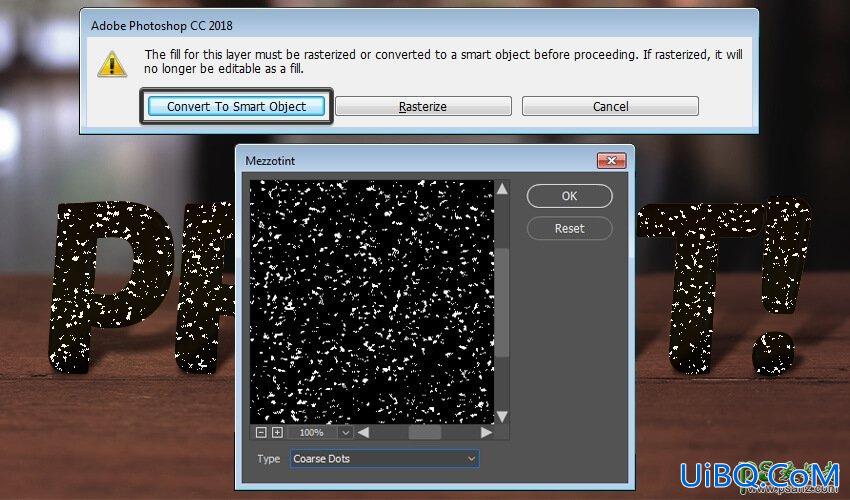
Task: Click the 100% zoom value field
Action: pos(312,432)
